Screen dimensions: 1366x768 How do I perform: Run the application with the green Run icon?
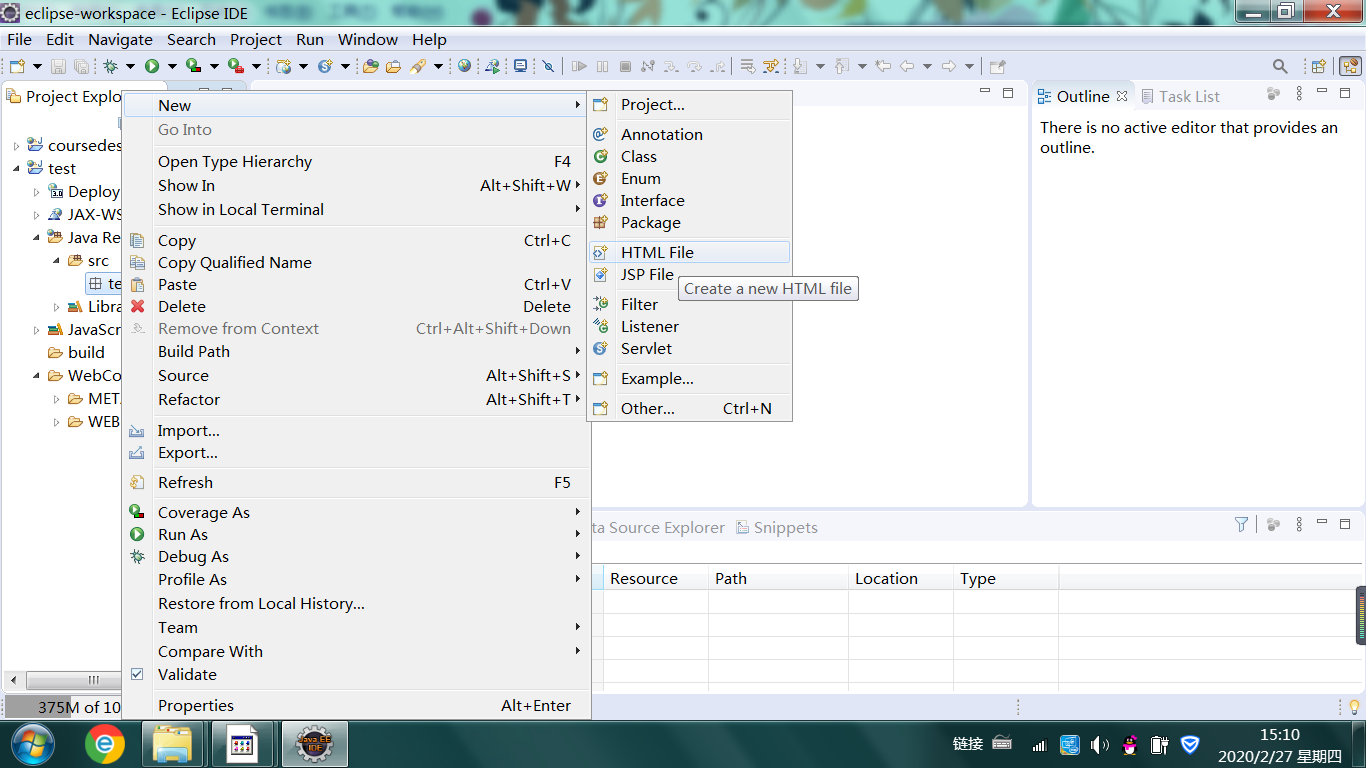tap(151, 67)
